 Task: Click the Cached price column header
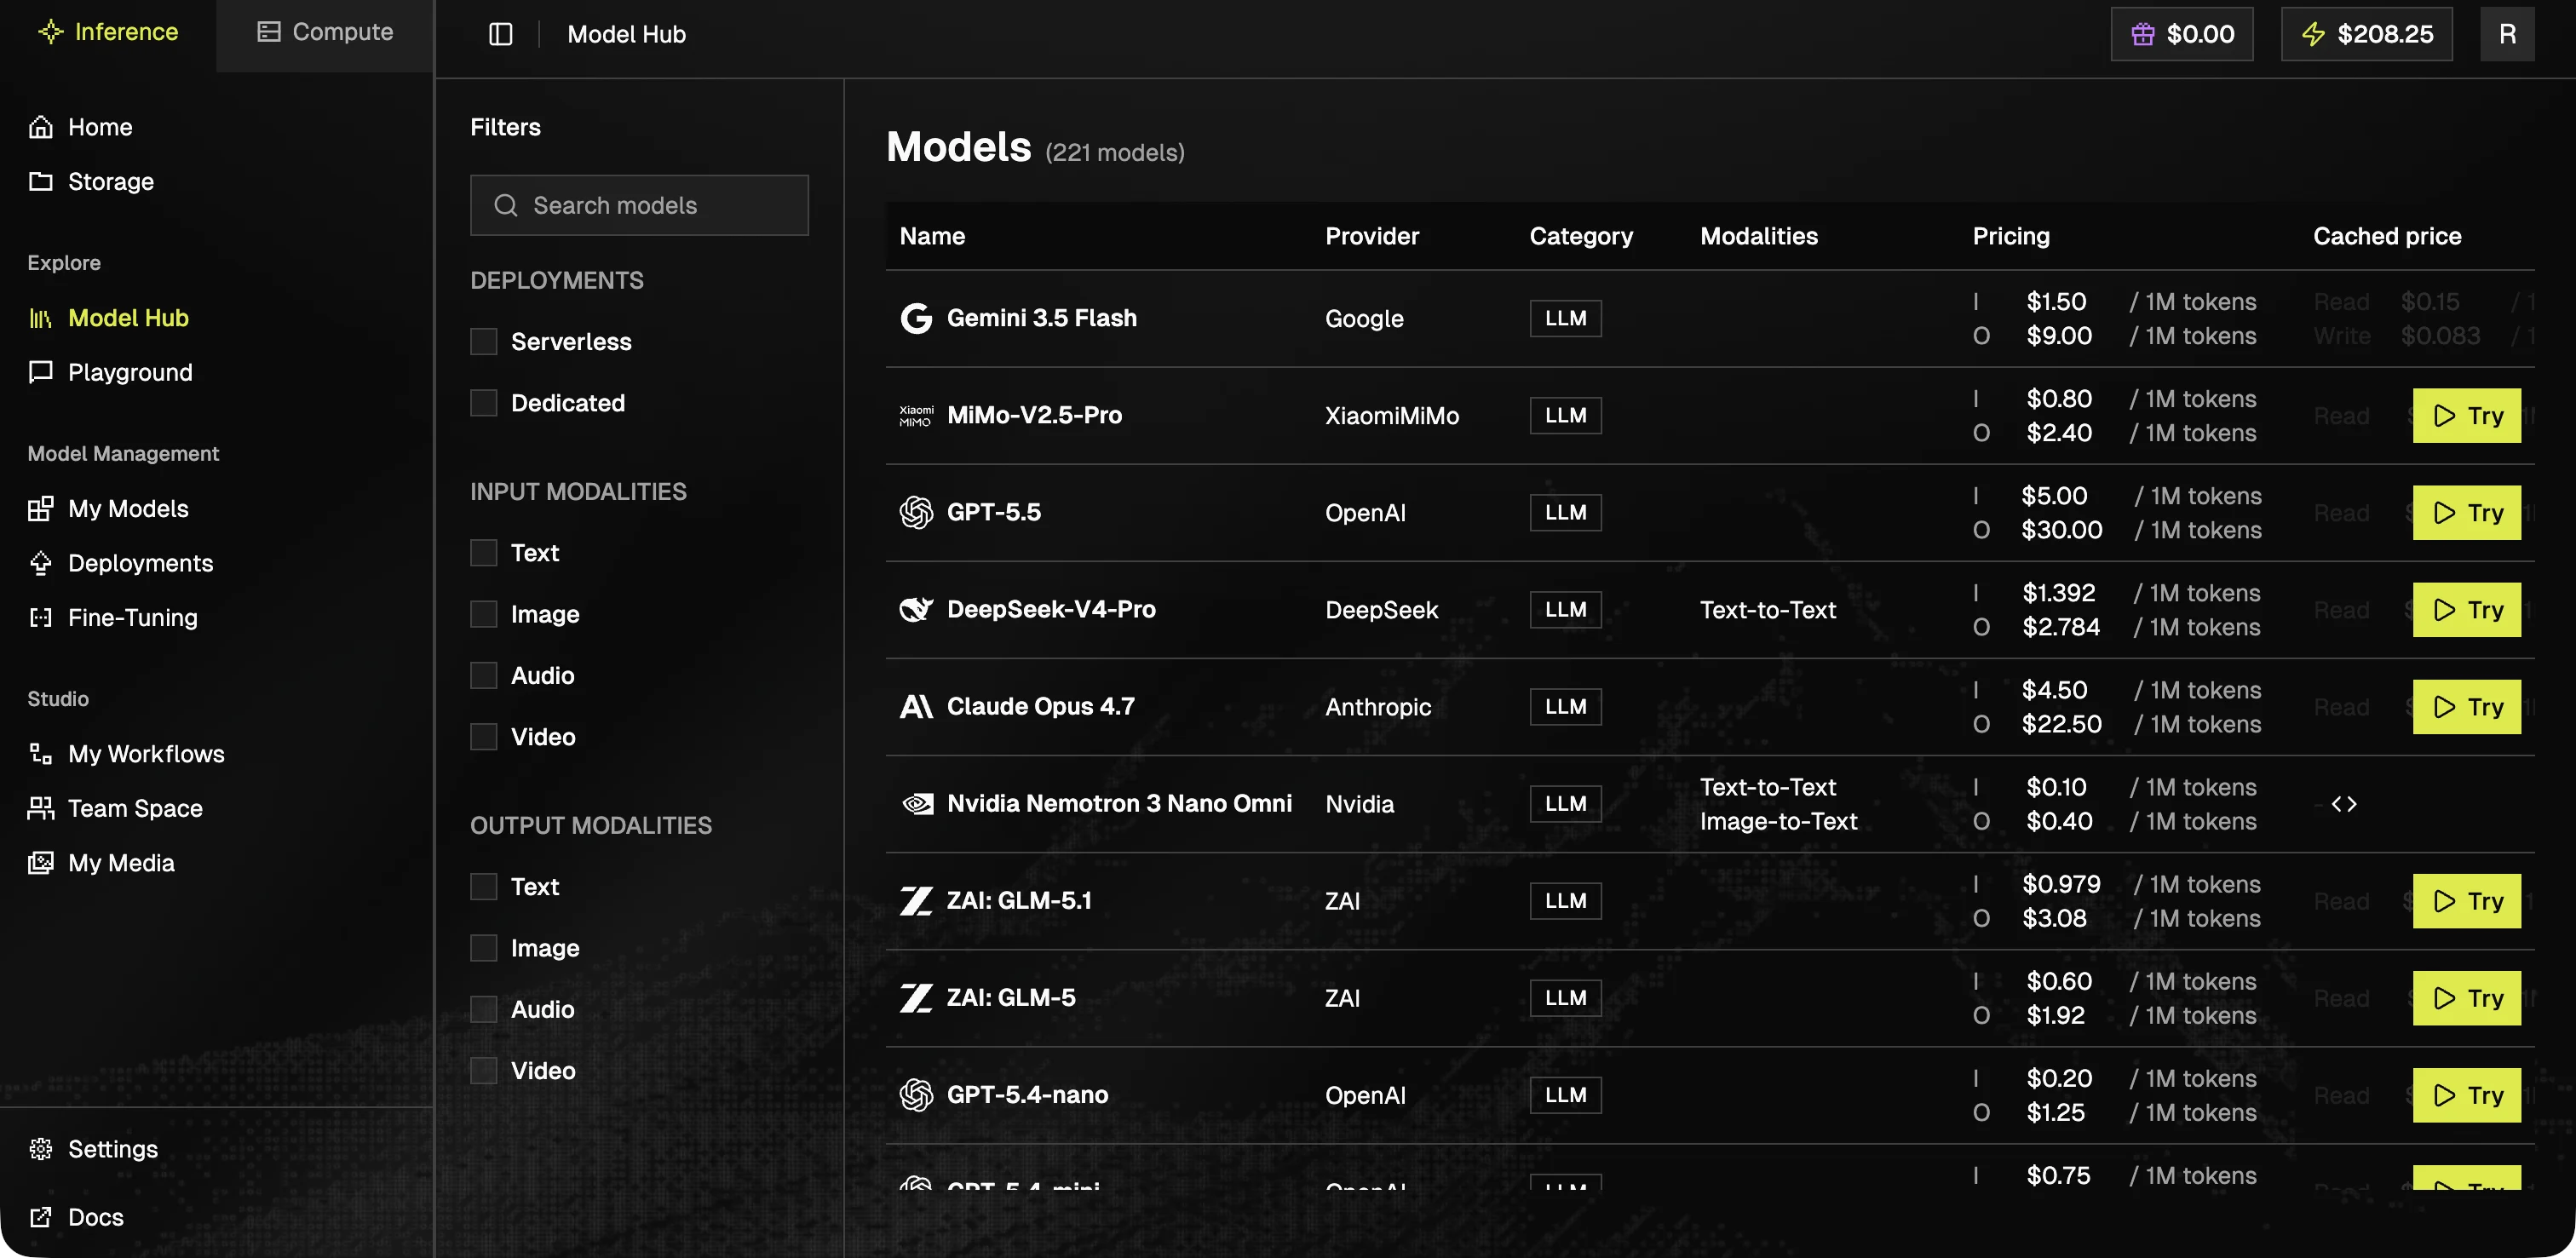[2386, 236]
